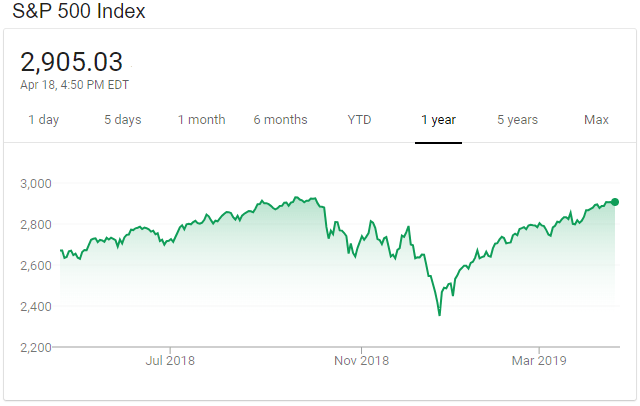The height and width of the screenshot is (406, 640).
Task: Click the 2,400 y-axis label
Action: 36,306
